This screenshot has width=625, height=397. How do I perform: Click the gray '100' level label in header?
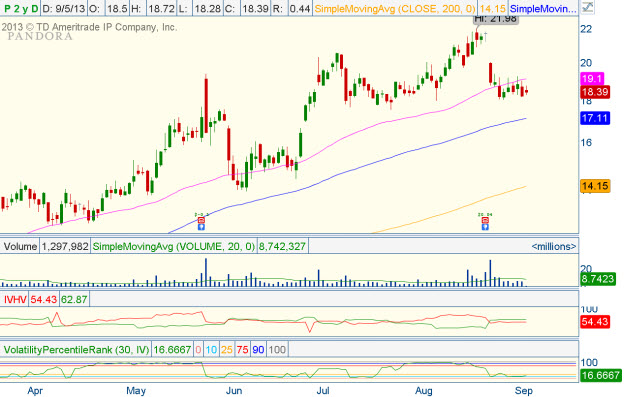[277, 350]
